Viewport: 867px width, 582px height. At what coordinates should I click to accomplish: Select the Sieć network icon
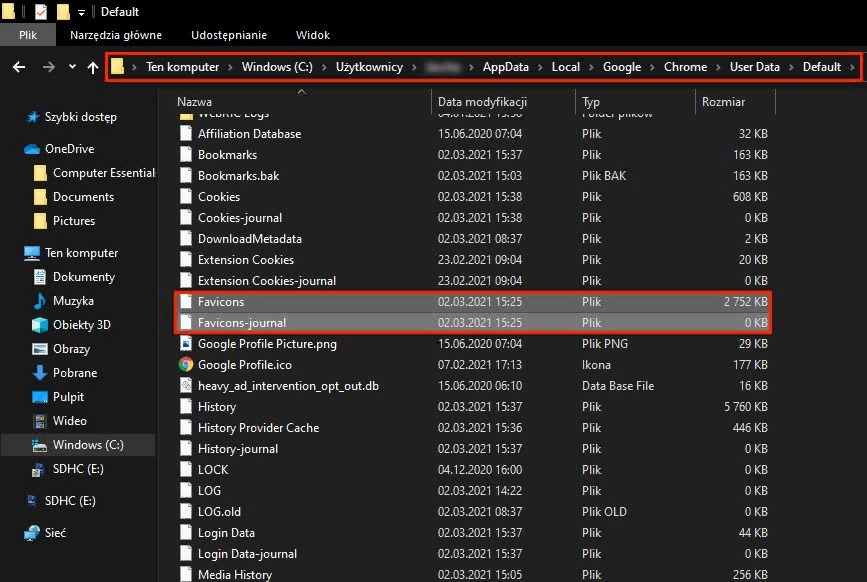(x=32, y=533)
